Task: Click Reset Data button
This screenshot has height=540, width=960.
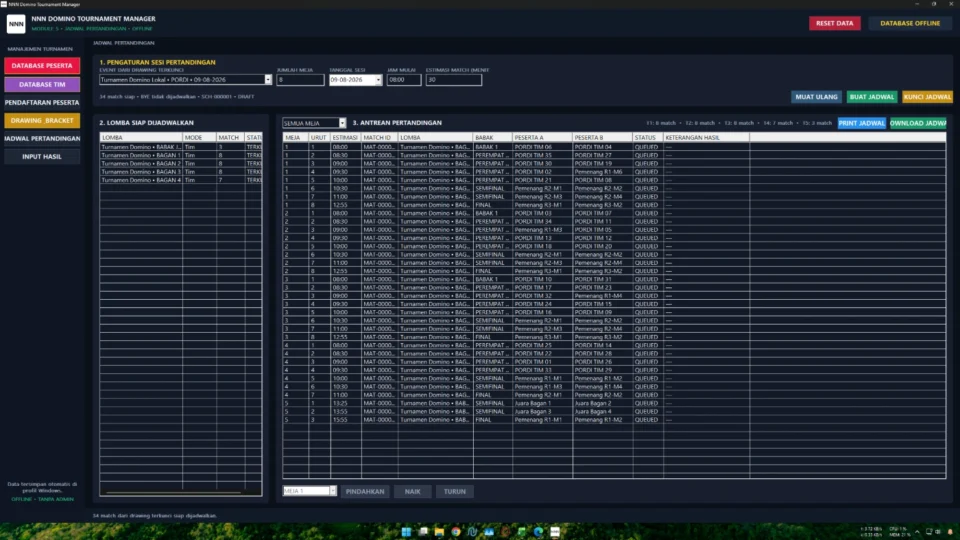Action: 834,23
